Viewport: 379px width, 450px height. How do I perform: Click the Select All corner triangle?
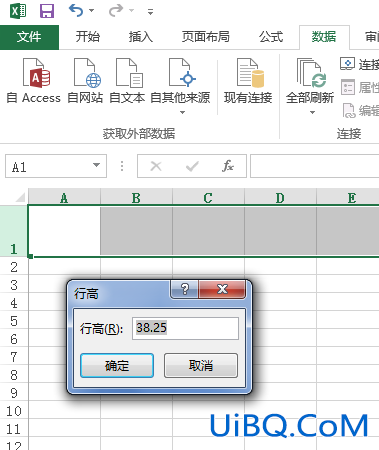(x=20, y=197)
